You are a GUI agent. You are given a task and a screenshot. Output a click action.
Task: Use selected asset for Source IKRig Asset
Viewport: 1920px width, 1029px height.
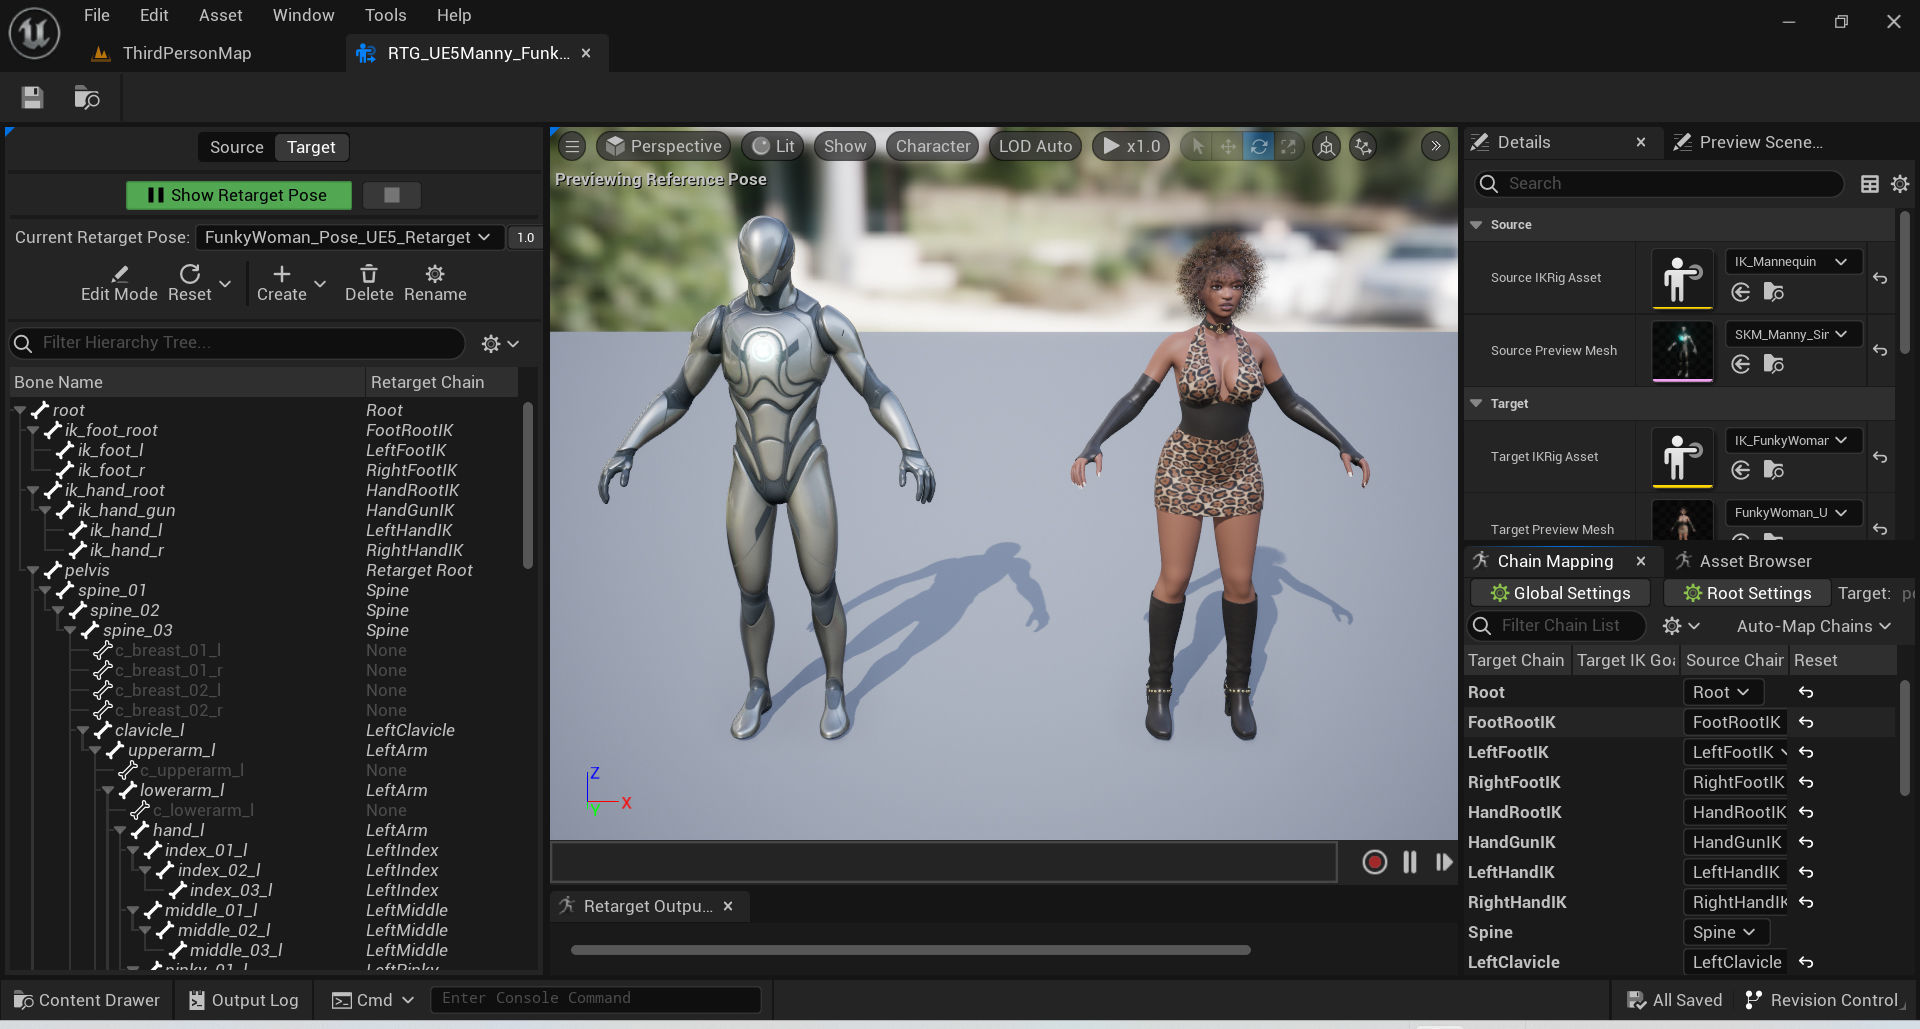(1741, 292)
